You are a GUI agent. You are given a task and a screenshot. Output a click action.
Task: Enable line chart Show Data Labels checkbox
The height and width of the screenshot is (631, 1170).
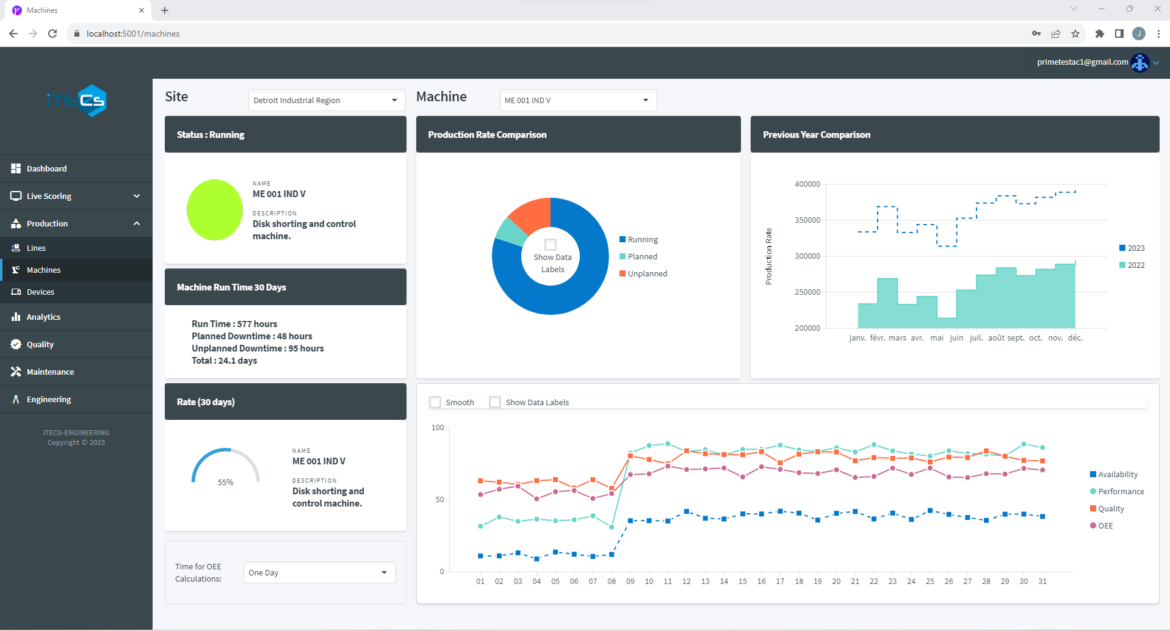point(495,402)
